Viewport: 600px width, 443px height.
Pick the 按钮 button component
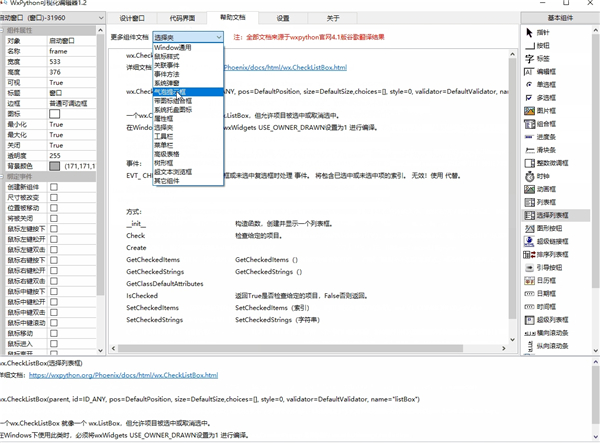[538, 46]
